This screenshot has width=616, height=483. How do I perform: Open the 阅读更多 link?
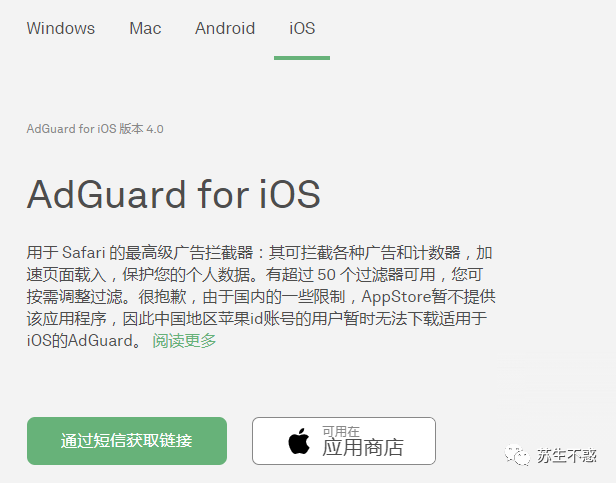184,340
